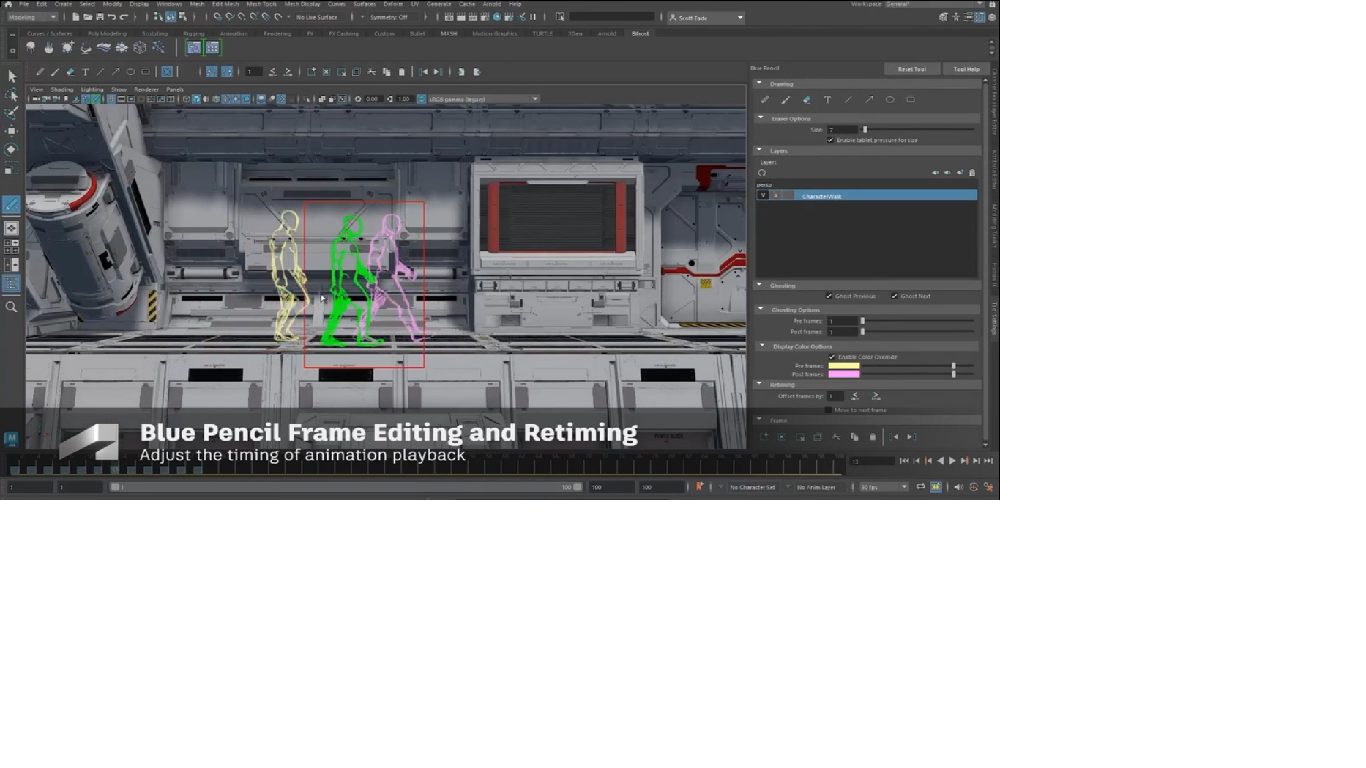Image resolution: width=1366 pixels, height=768 pixels.
Task: Click the Reset Tool button
Action: pyautogui.click(x=911, y=69)
